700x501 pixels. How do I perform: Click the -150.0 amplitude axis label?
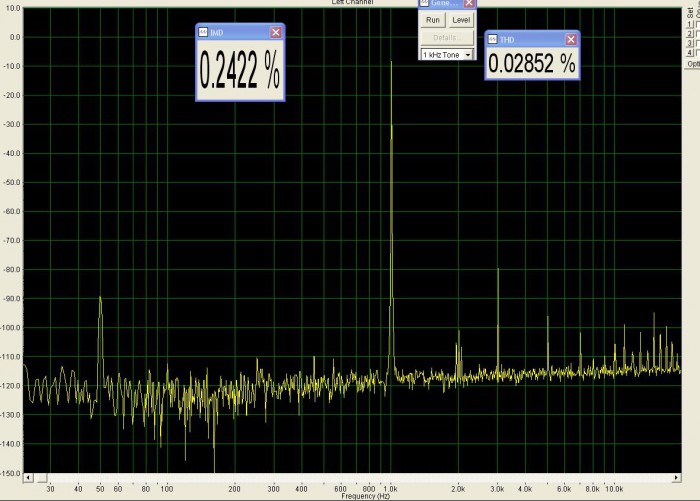pos(11,473)
